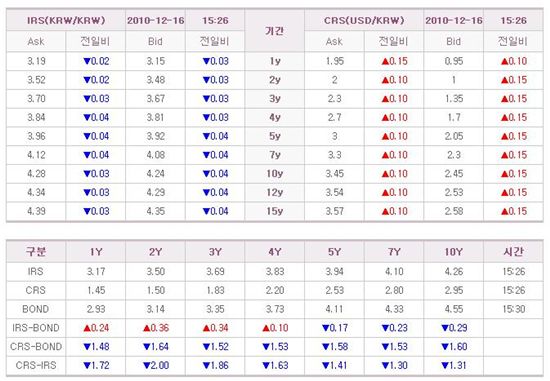Select the 1y period row label
Screen dimensions: 550x381
[x=275, y=61]
